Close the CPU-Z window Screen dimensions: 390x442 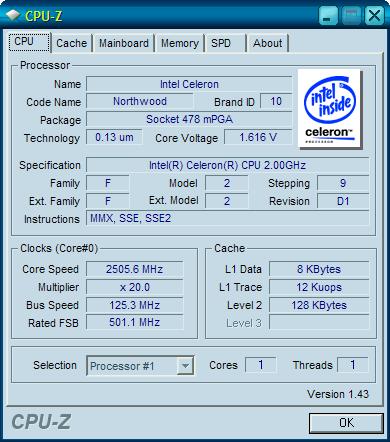(374, 16)
